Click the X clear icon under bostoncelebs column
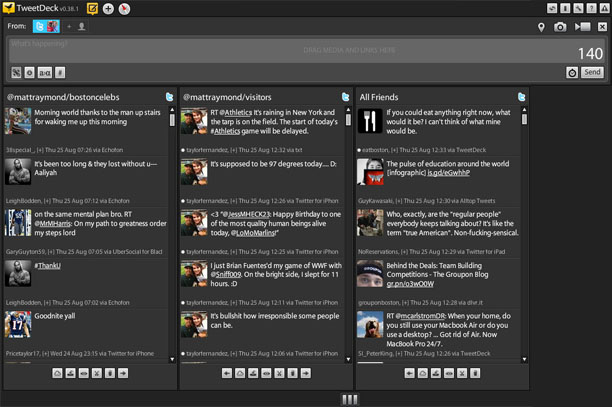The width and height of the screenshot is (612, 407). click(x=97, y=373)
